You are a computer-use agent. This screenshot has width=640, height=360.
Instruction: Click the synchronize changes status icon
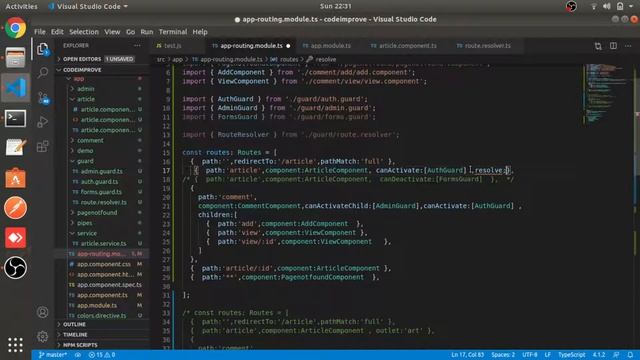(x=78, y=355)
